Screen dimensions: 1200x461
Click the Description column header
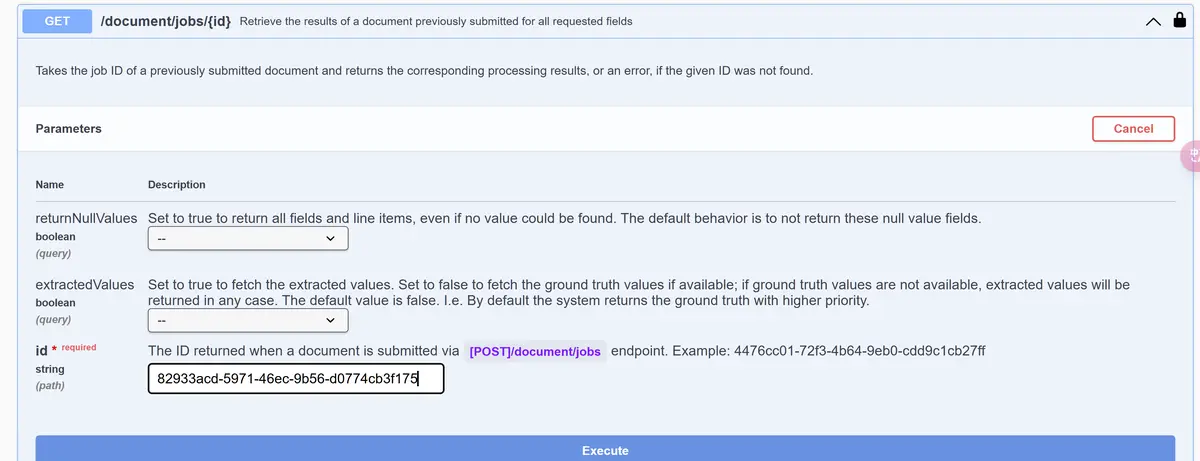177,185
